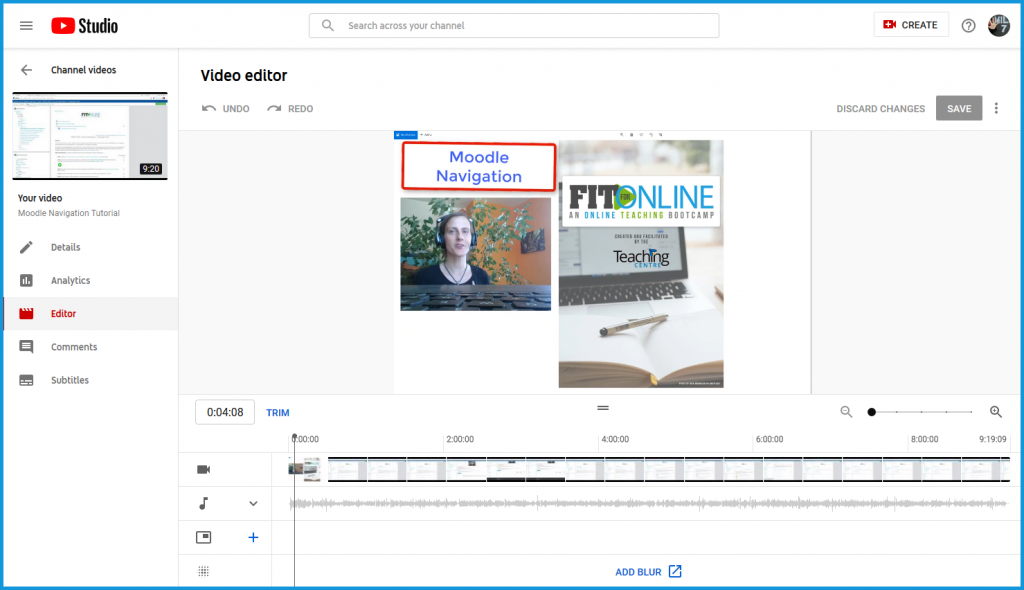The image size is (1024, 590).
Task: Undo the last edit
Action: click(226, 108)
